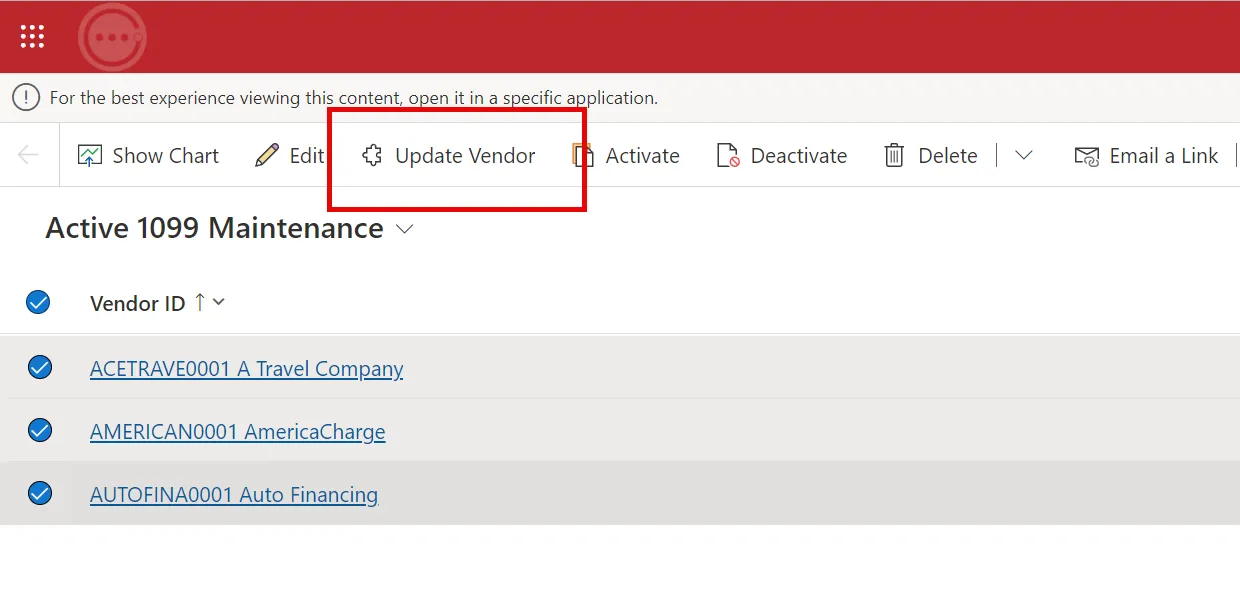This screenshot has width=1240, height=590.
Task: Click the Deactivate document icon
Action: (728, 156)
